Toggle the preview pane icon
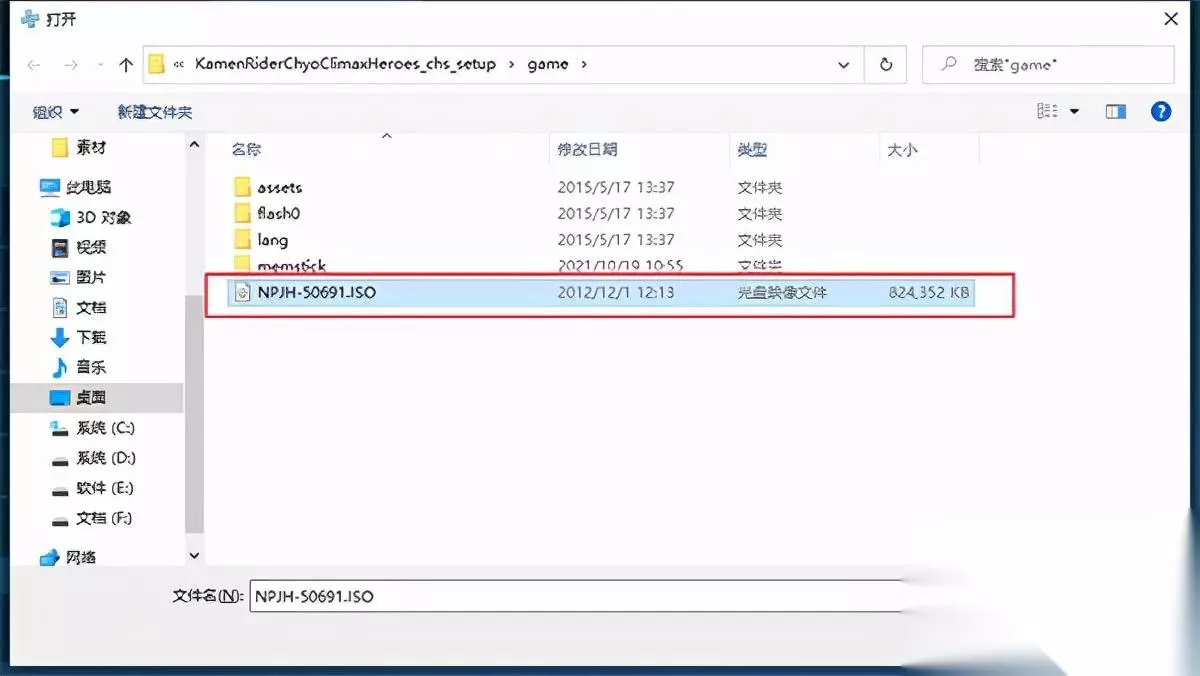Viewport: 1200px width, 676px height. click(x=1116, y=112)
